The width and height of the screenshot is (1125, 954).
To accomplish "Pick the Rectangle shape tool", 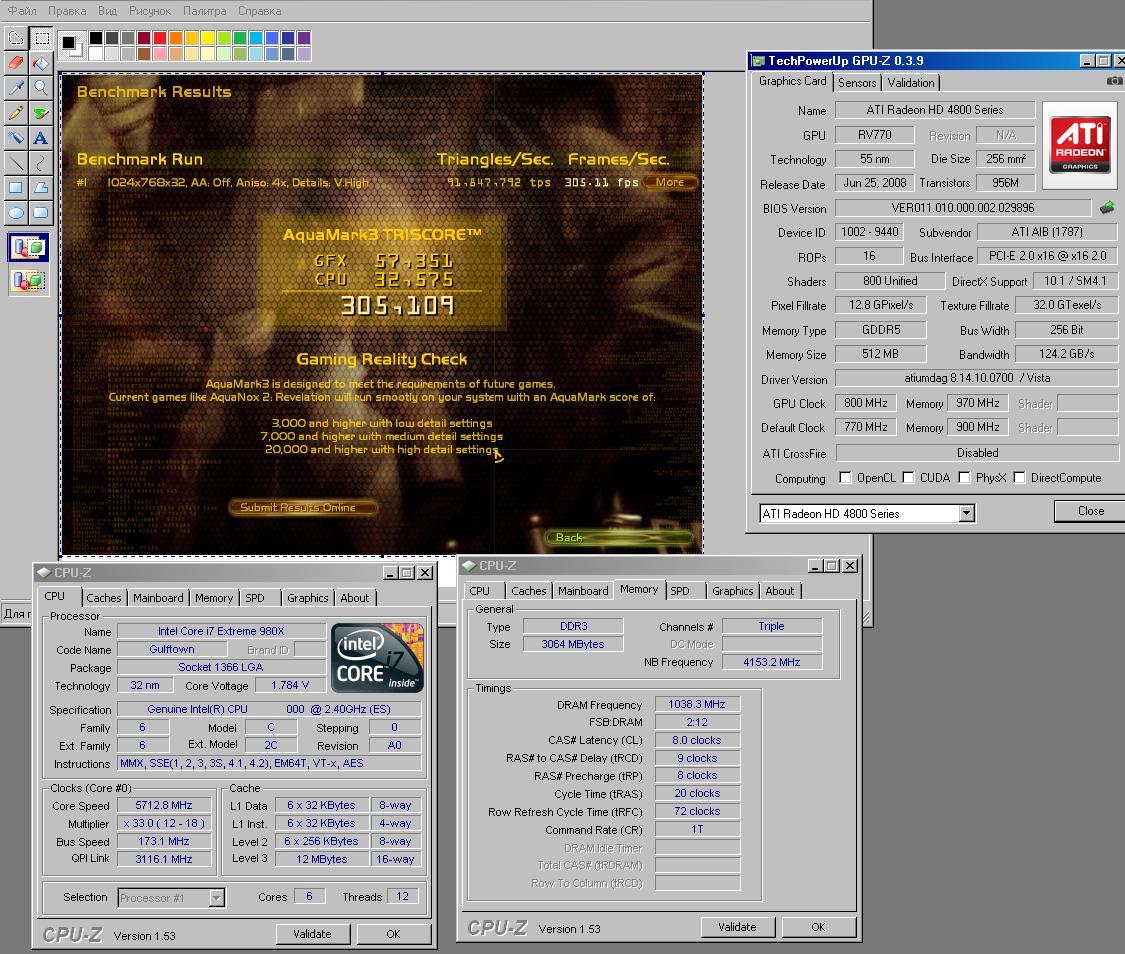I will pyautogui.click(x=16, y=188).
